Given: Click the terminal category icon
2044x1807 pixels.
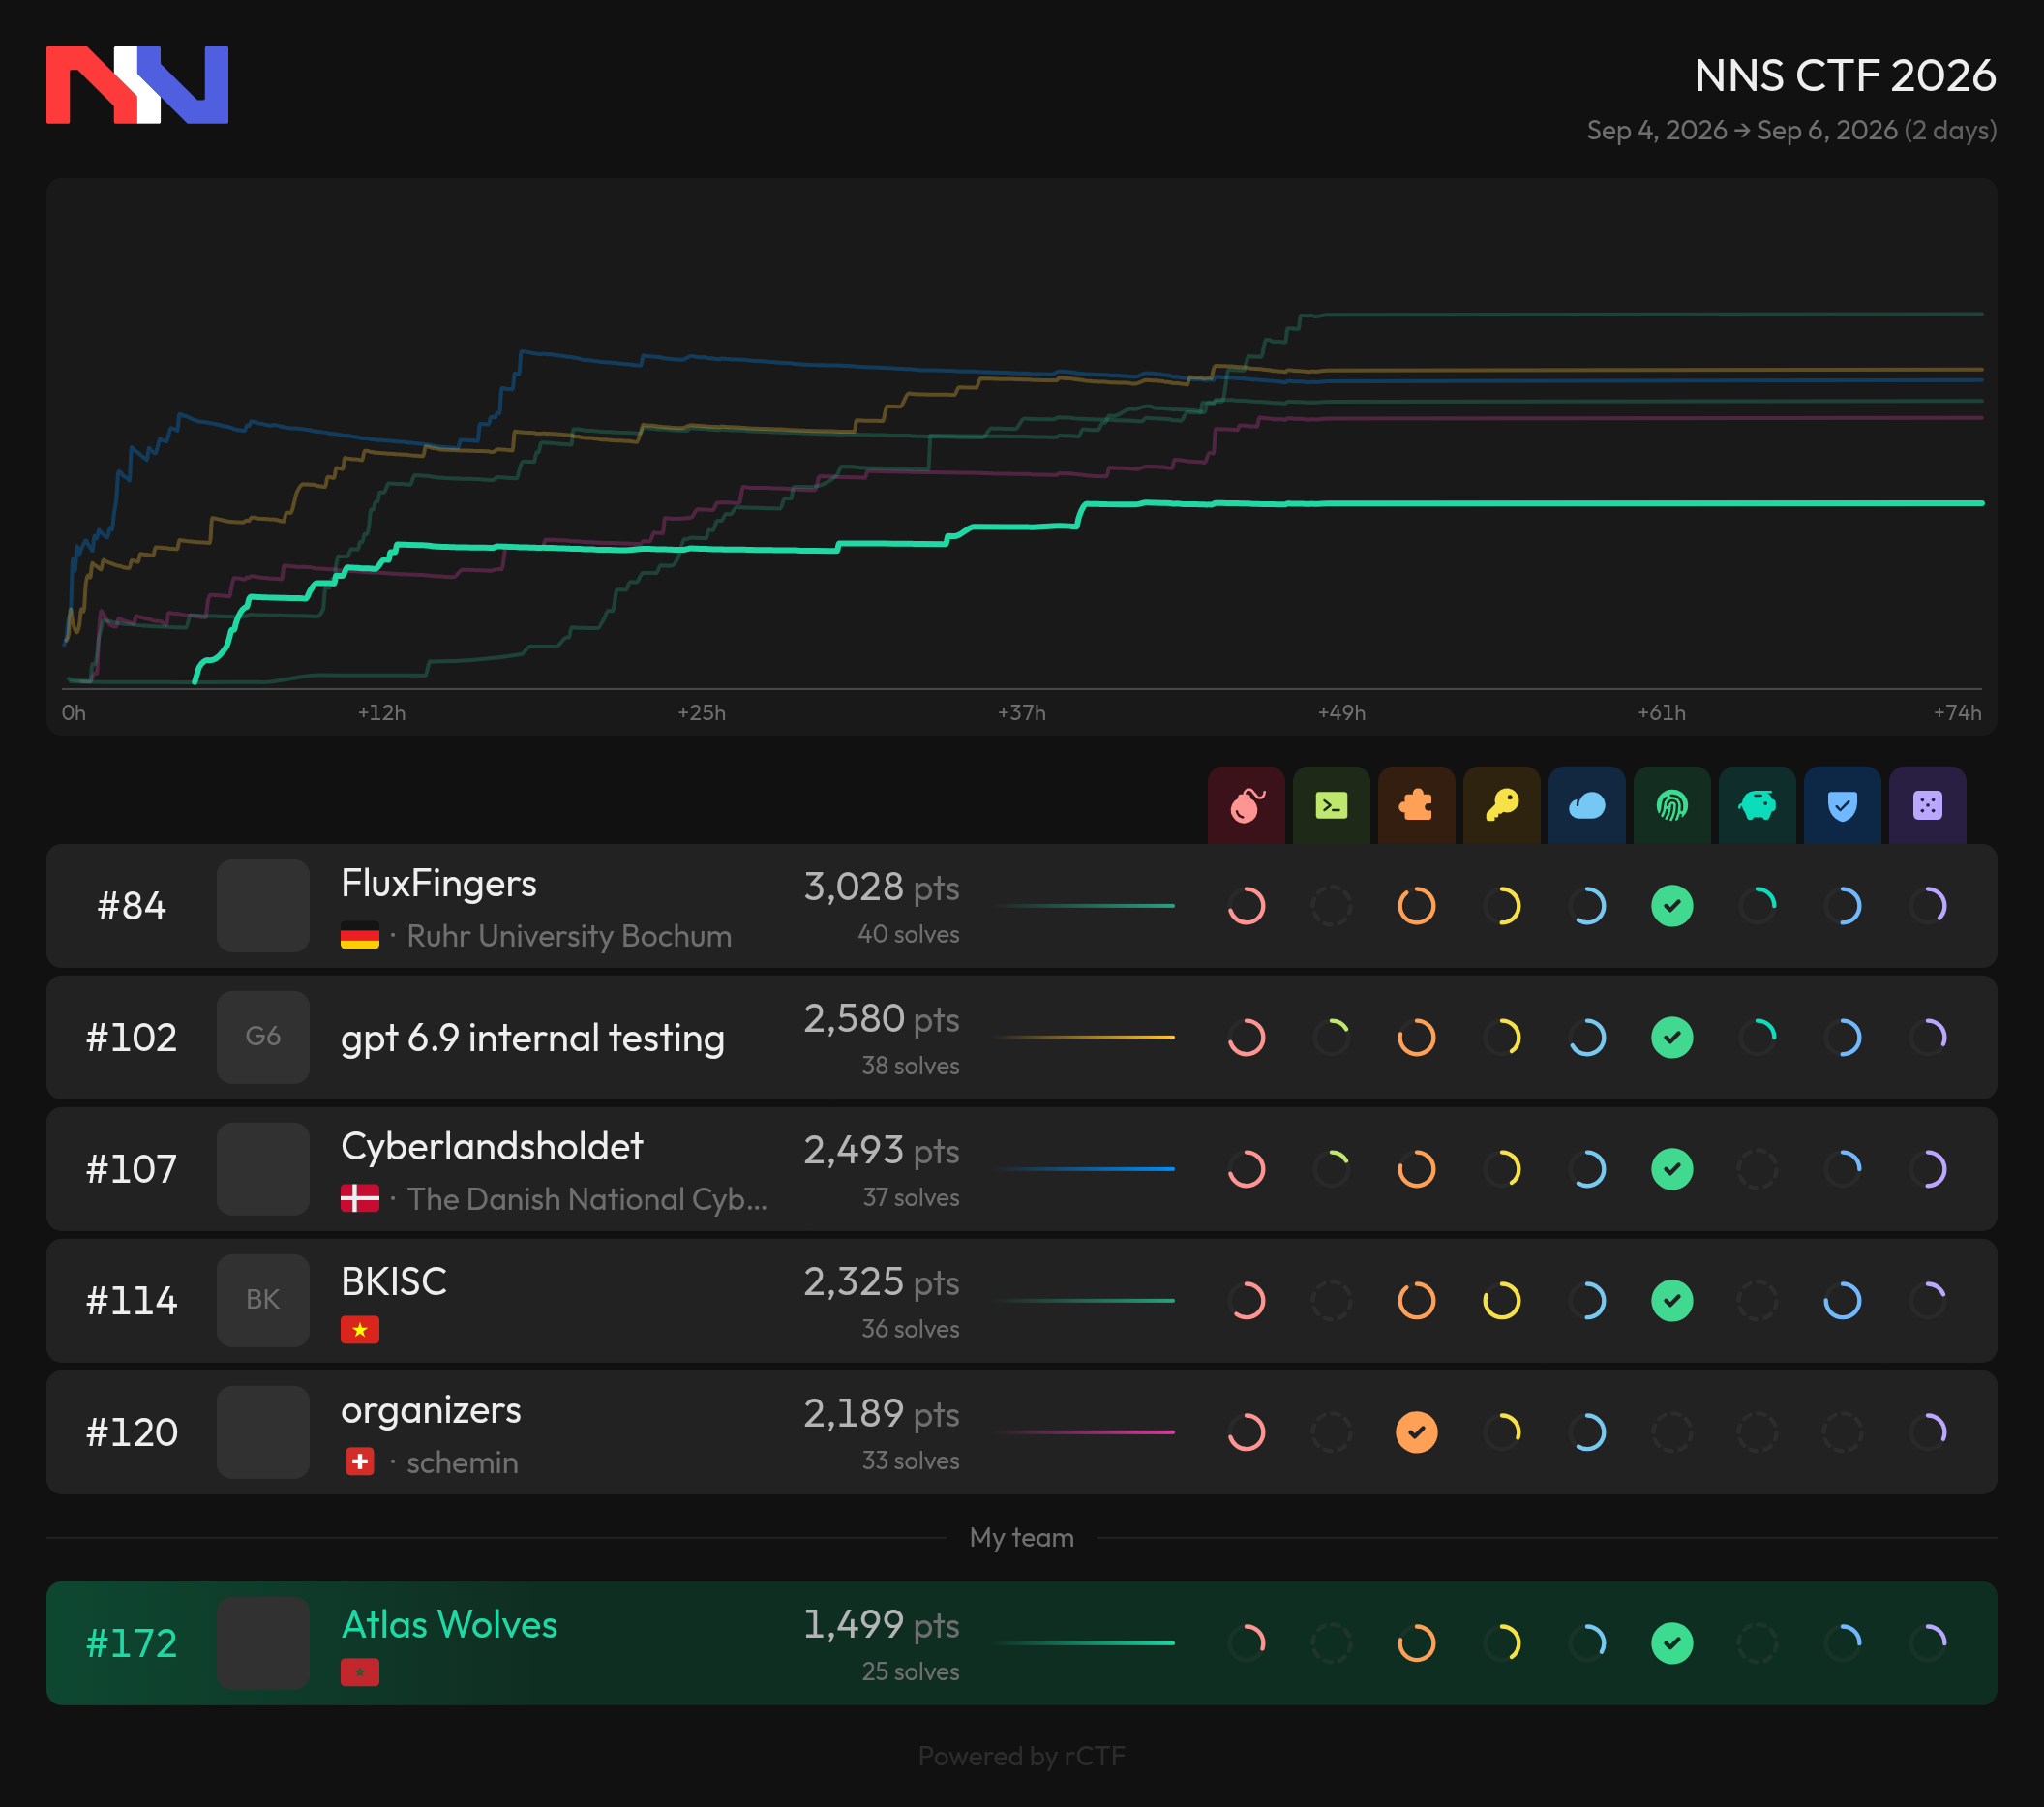Looking at the screenshot, I should [1331, 805].
